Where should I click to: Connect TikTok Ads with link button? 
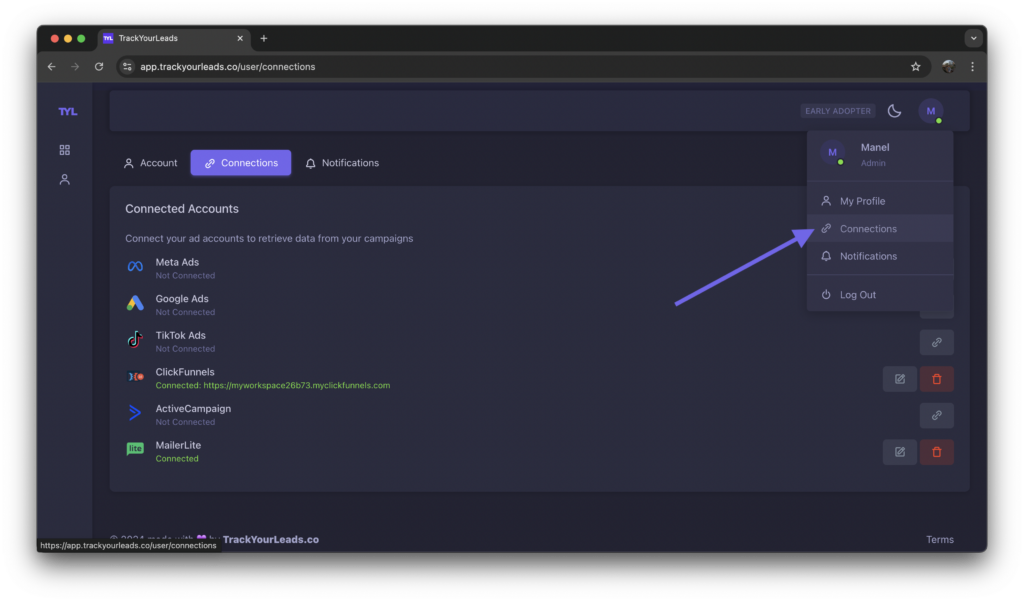(x=936, y=342)
